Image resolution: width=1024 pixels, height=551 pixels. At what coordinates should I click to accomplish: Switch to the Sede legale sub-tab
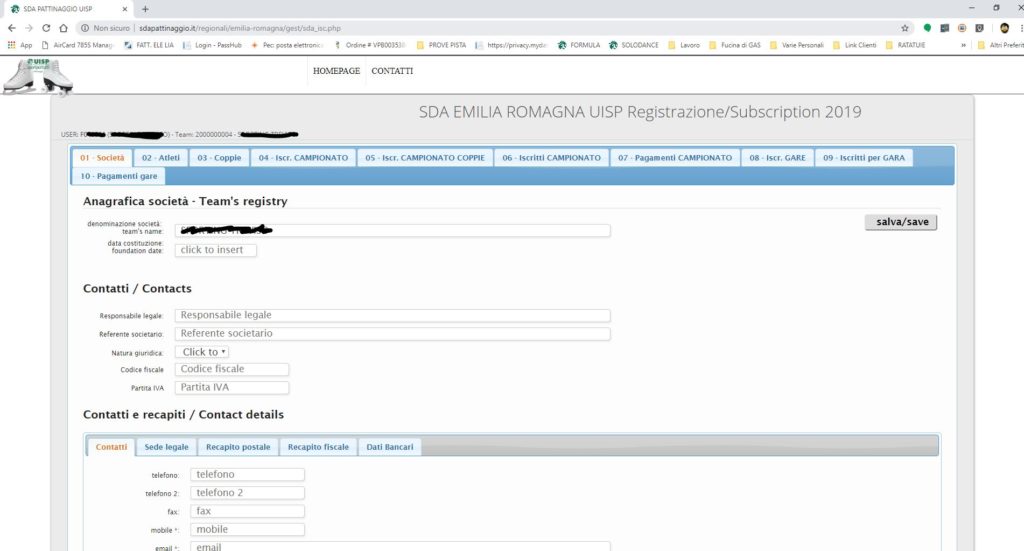point(167,447)
